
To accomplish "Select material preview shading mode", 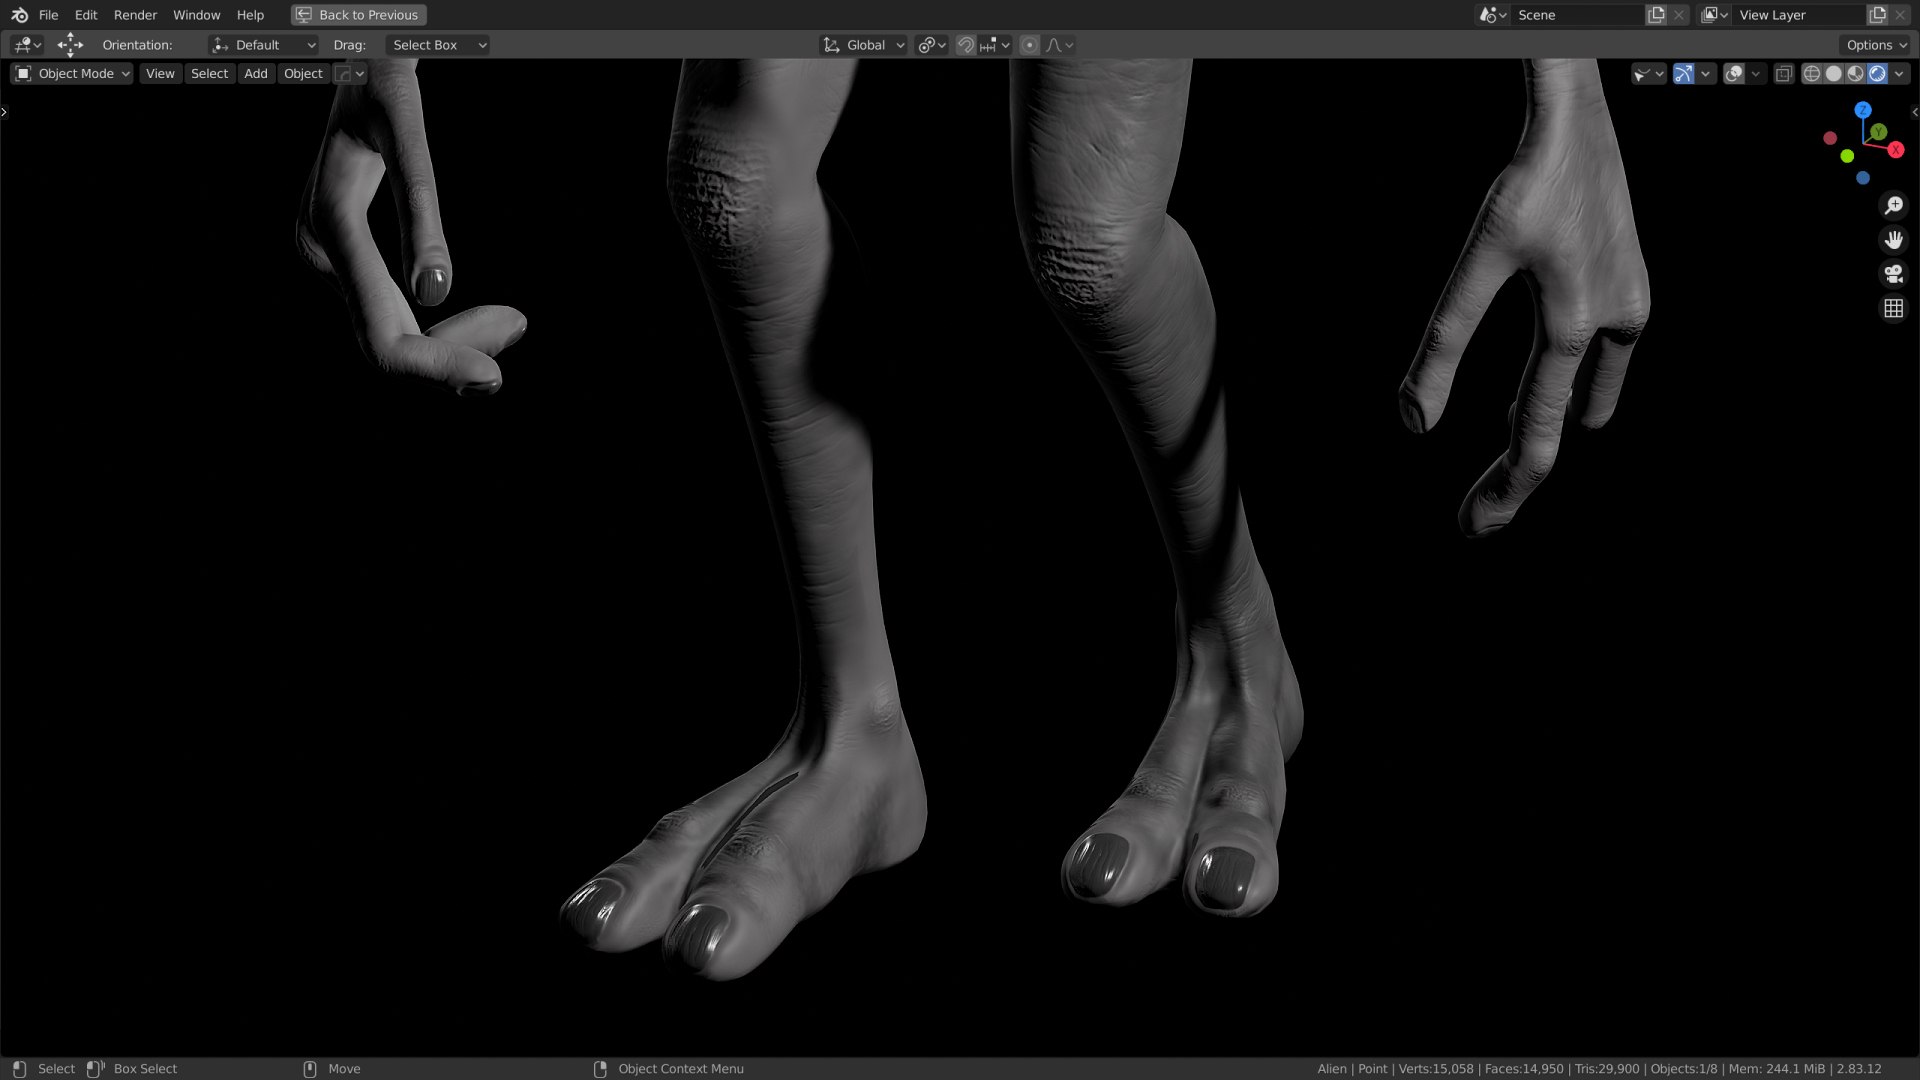I will tap(1855, 74).
